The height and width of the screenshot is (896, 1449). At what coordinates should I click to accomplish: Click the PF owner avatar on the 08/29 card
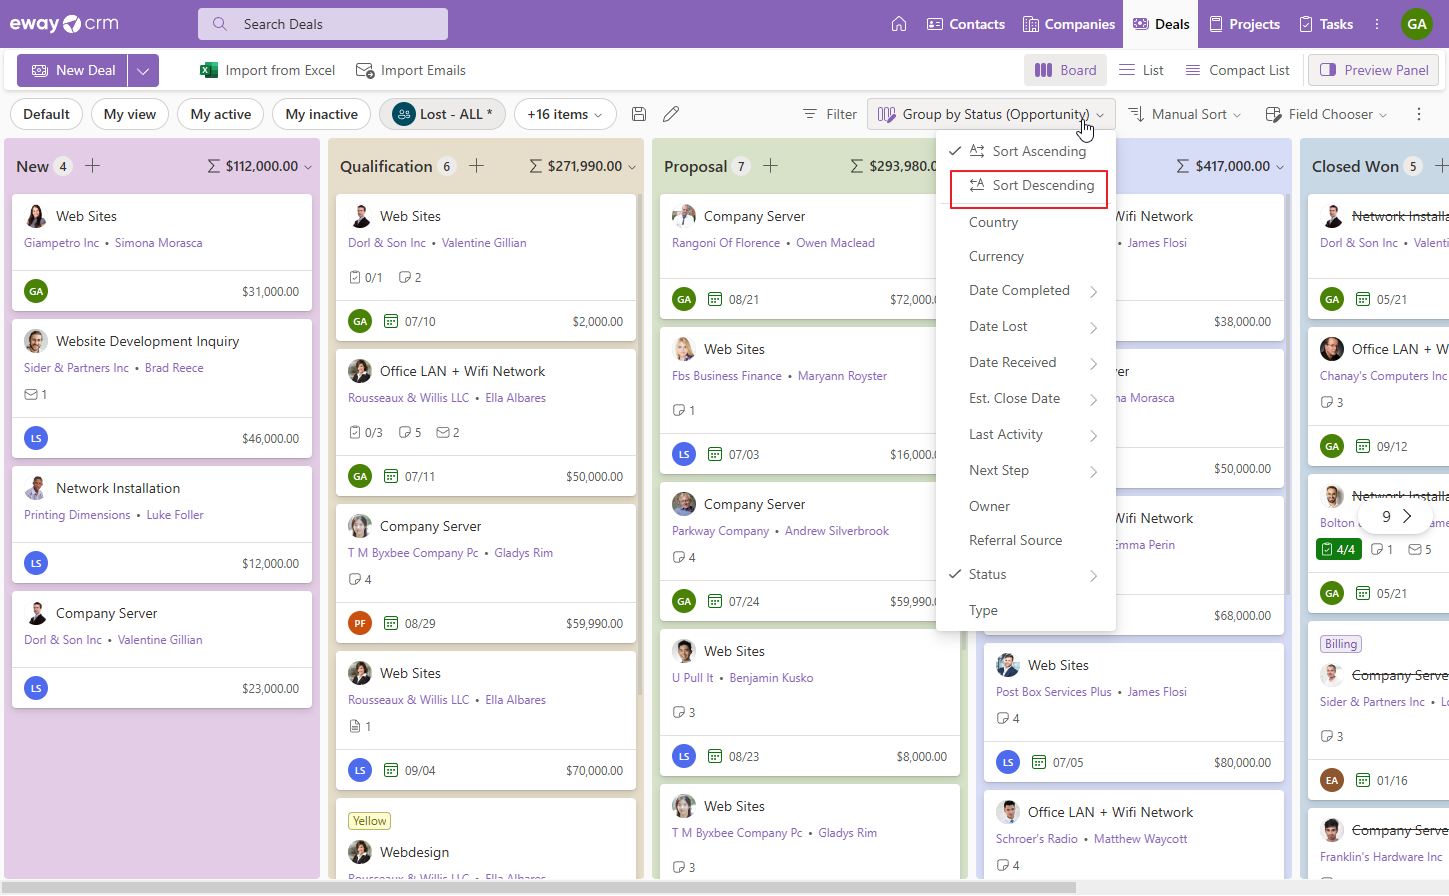360,623
